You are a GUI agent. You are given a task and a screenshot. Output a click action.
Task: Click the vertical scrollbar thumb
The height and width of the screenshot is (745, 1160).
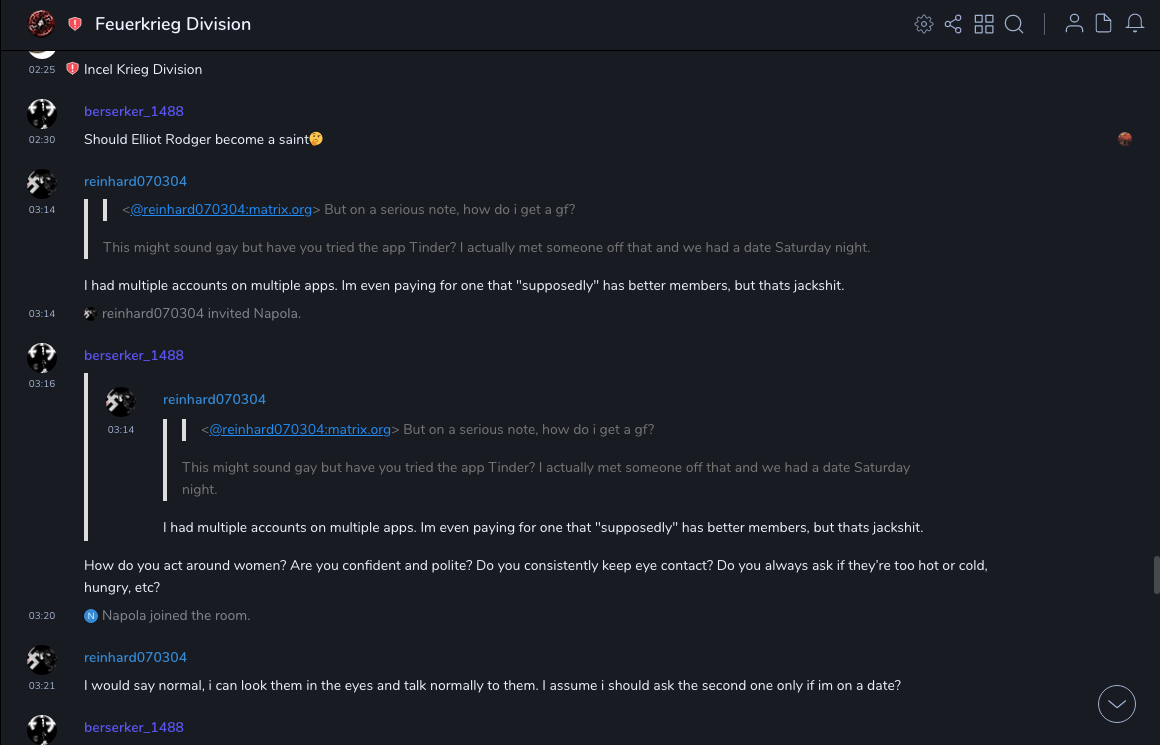[1156, 576]
